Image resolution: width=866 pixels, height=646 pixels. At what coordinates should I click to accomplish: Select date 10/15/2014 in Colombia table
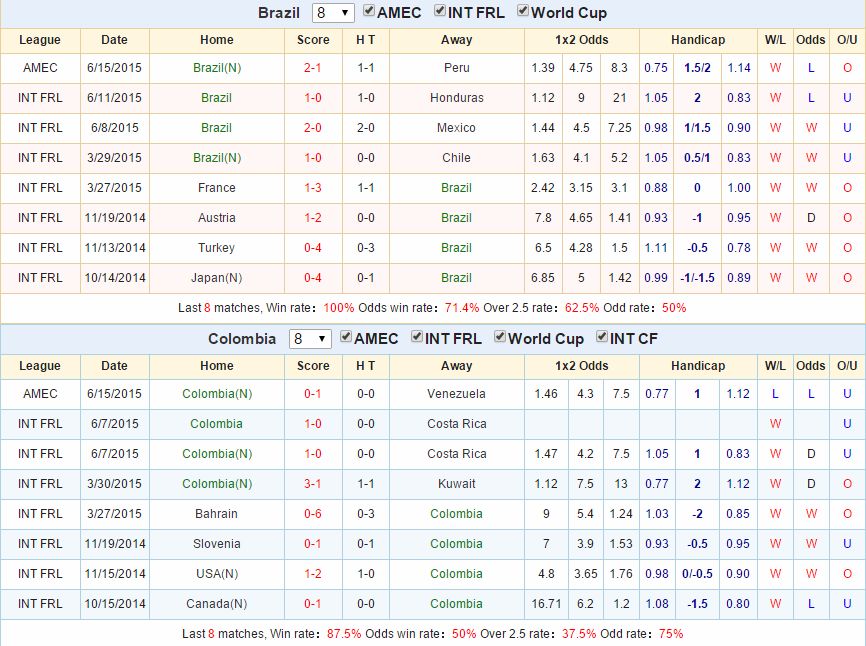click(115, 603)
